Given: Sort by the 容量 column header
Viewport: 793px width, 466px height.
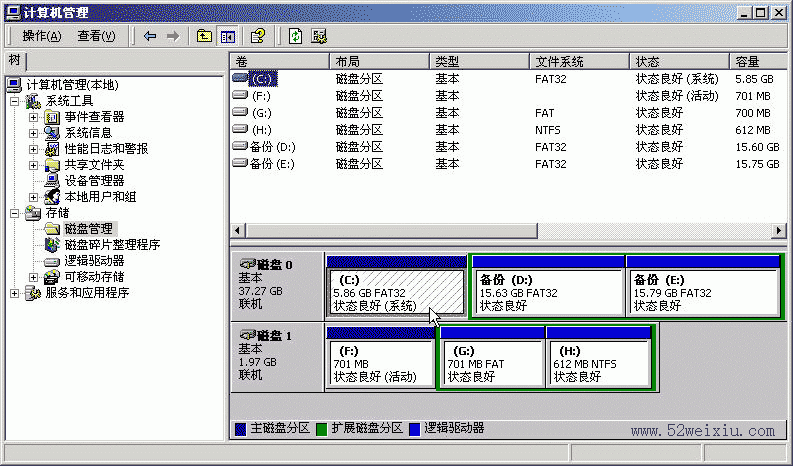Looking at the screenshot, I should (x=759, y=61).
